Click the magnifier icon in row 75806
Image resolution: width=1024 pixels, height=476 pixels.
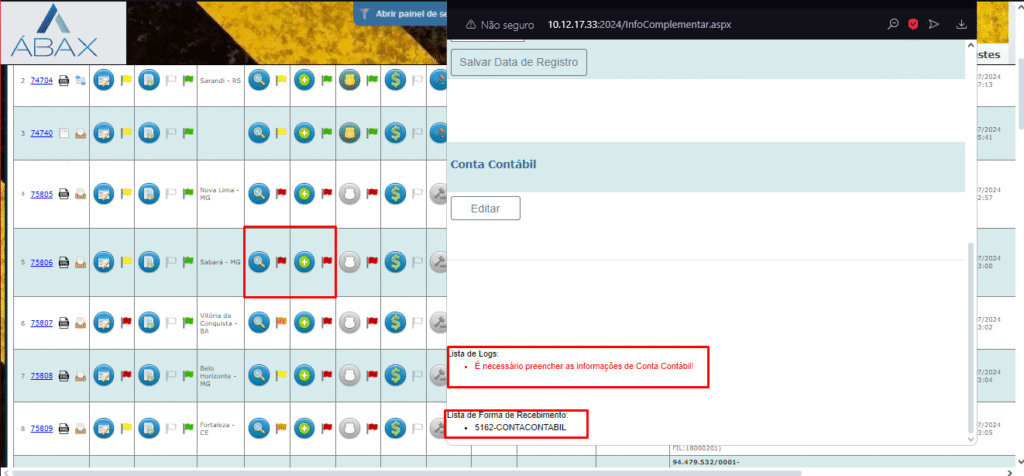pos(259,262)
